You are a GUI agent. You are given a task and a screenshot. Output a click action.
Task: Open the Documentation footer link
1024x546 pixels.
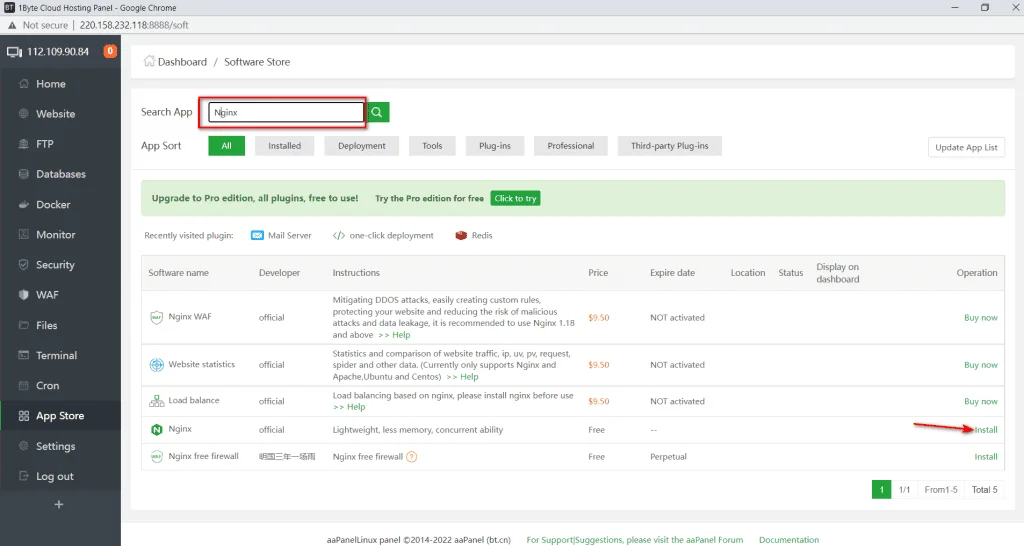[788, 540]
